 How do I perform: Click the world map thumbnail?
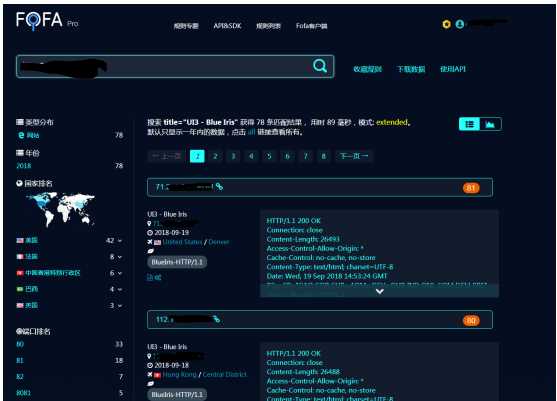pos(60,210)
